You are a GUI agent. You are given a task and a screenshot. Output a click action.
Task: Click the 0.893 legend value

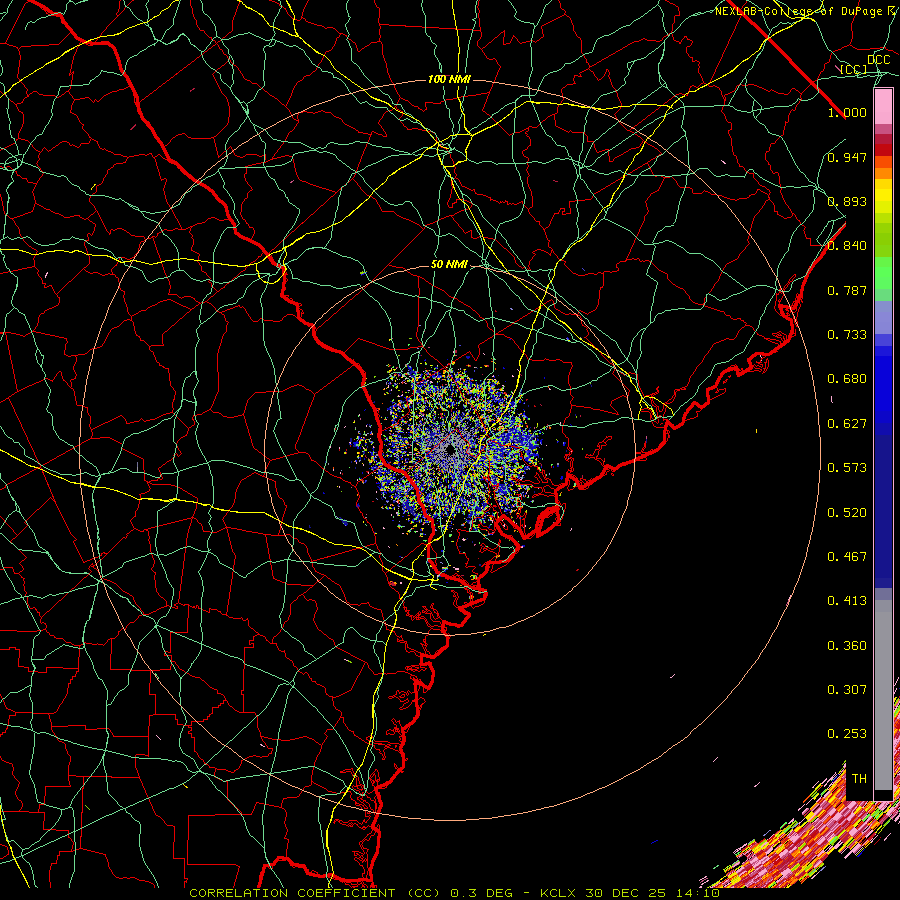tap(847, 201)
